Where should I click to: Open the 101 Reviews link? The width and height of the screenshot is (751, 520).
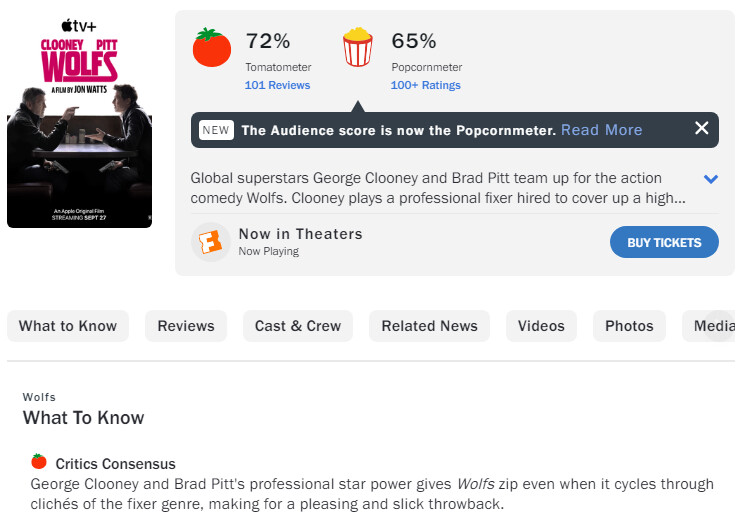click(277, 85)
